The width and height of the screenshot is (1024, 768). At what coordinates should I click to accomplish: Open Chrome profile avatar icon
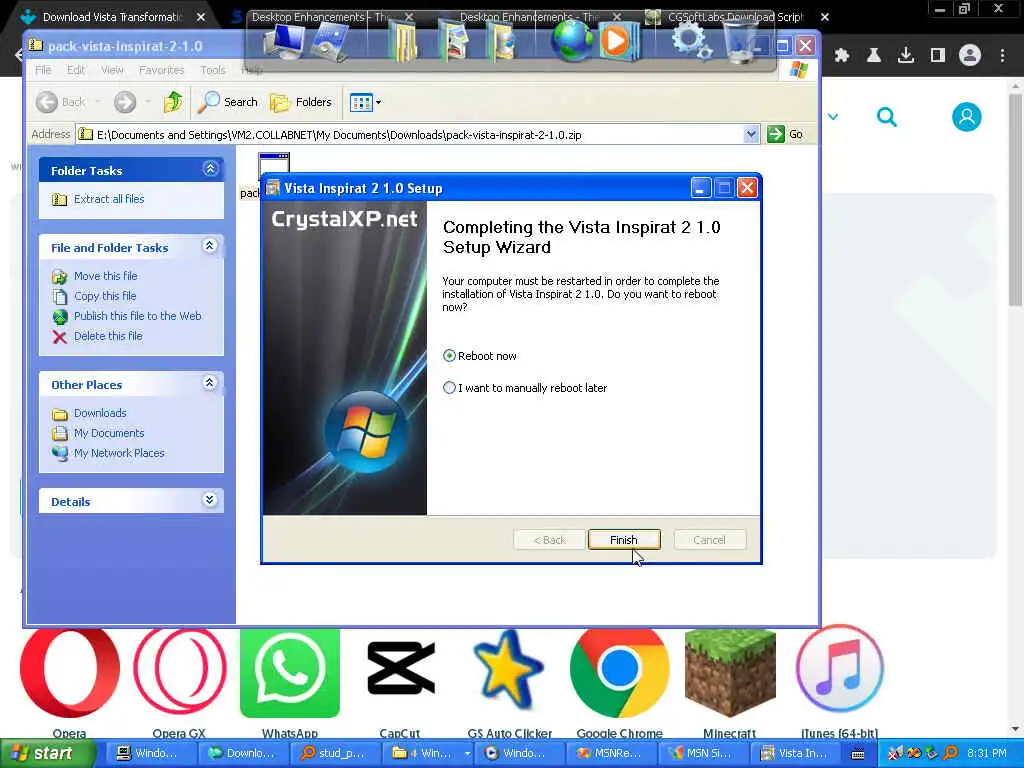970,56
